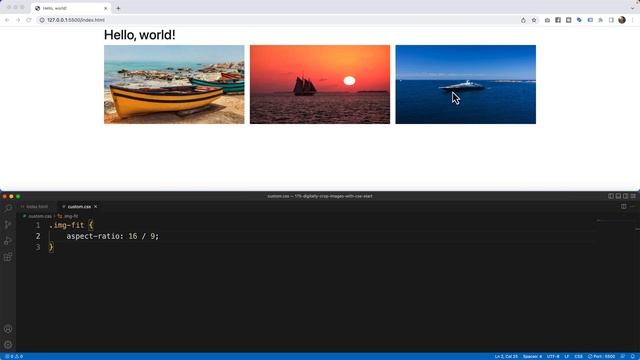Click line number 2 in the gutter
This screenshot has width=640, height=360.
click(38, 236)
